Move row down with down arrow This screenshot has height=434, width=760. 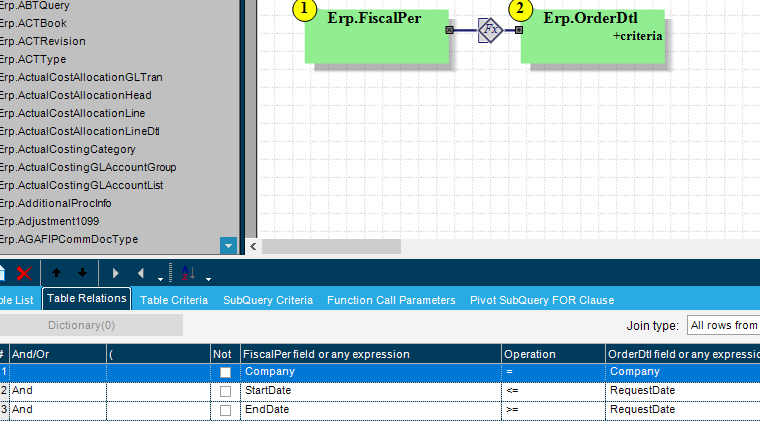82,273
